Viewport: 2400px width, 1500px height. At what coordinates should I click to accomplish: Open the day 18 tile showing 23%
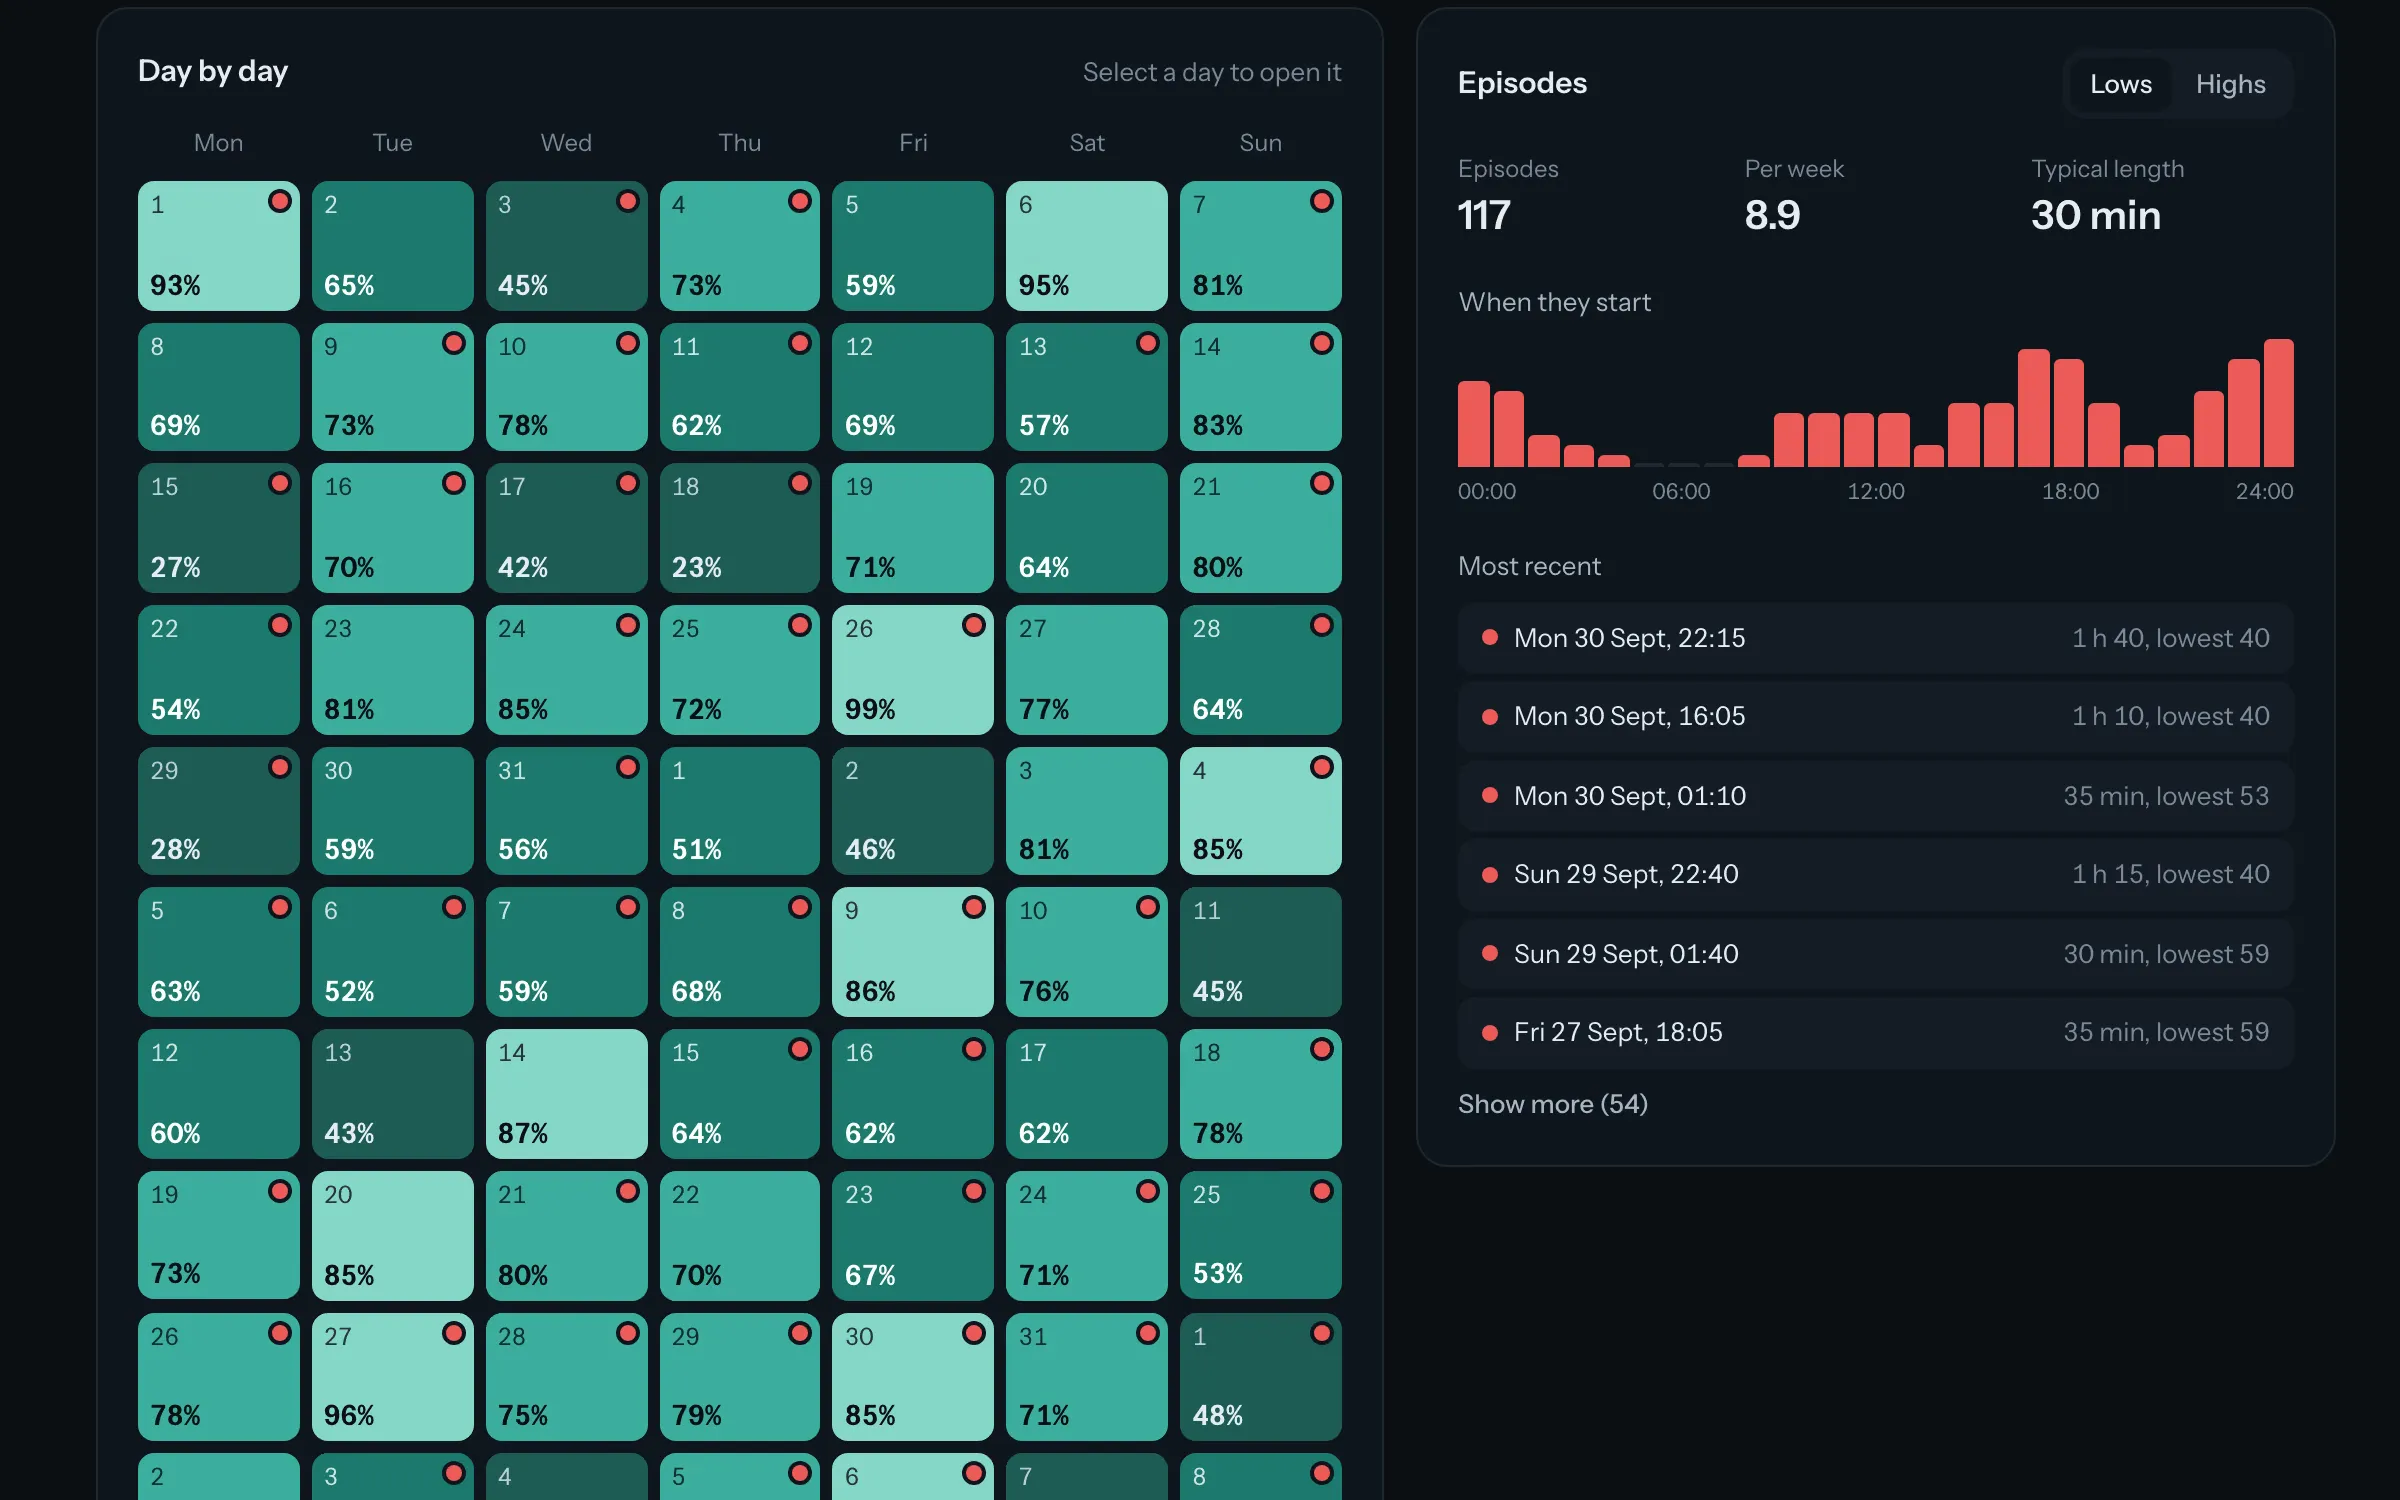pos(740,528)
